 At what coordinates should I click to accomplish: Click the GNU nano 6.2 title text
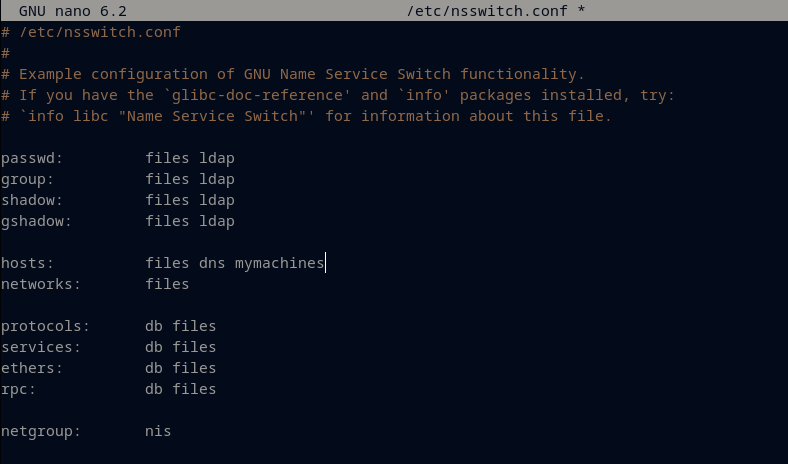[68, 10]
